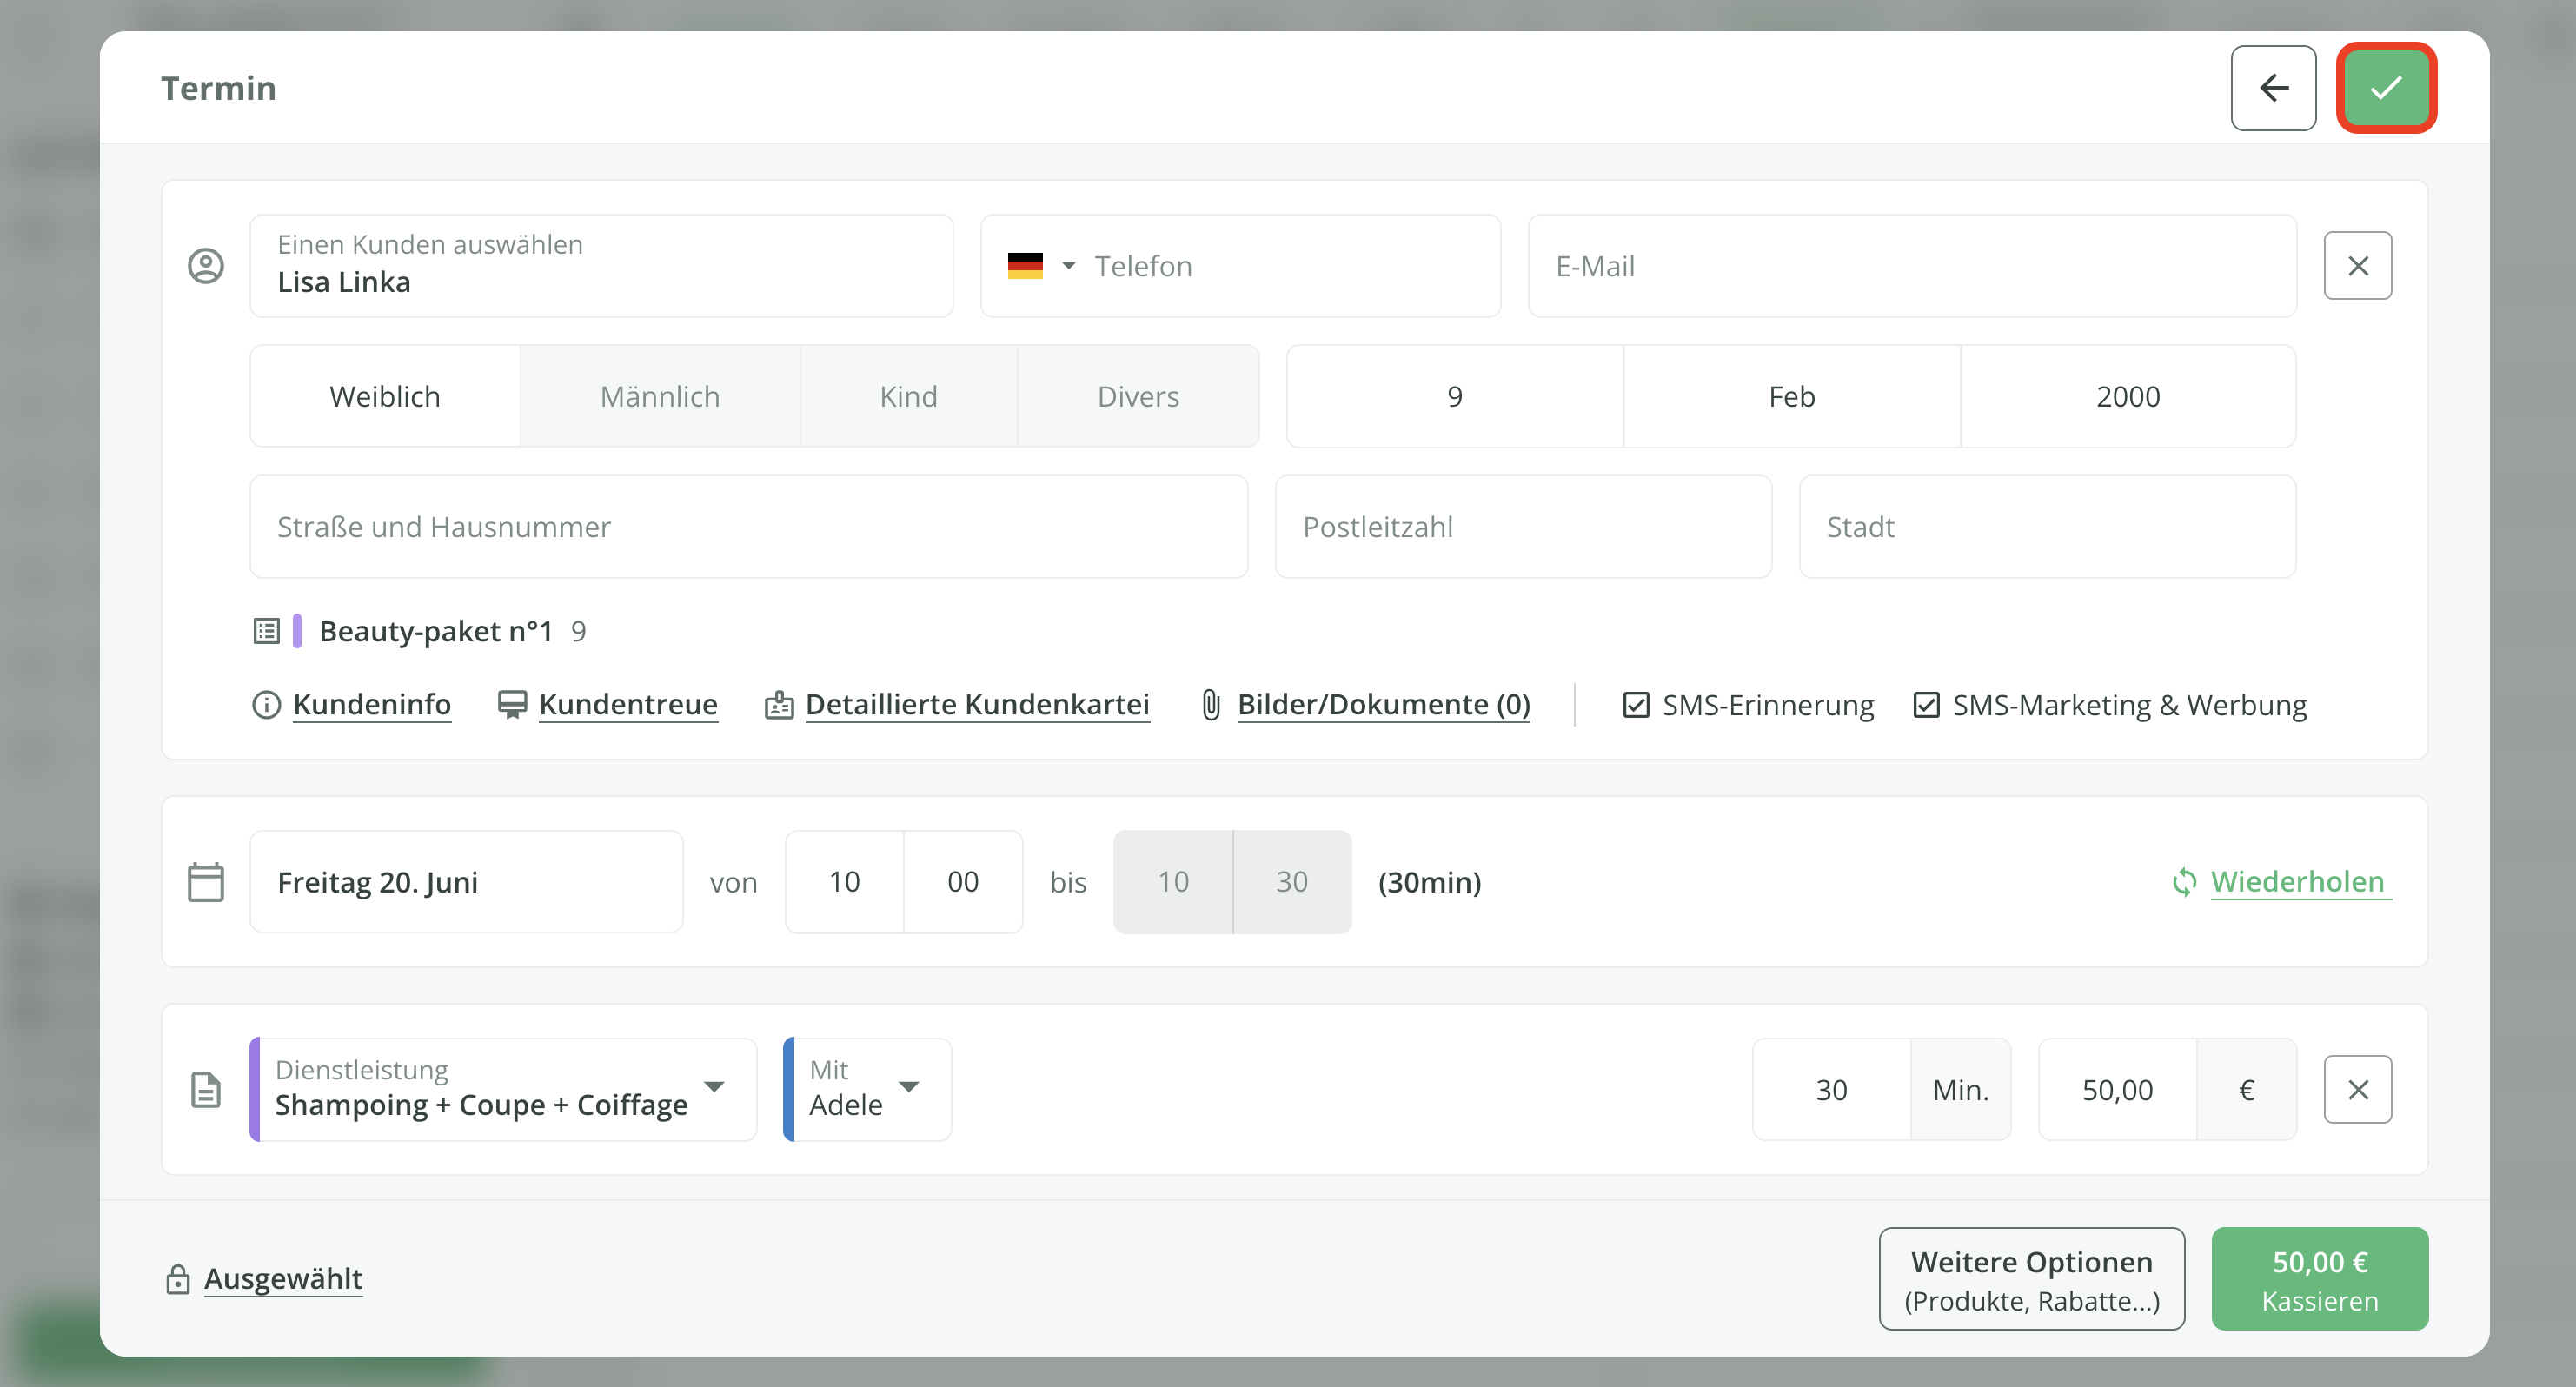Click the E-Mail input field
Image resolution: width=2576 pixels, height=1387 pixels.
click(x=1912, y=266)
